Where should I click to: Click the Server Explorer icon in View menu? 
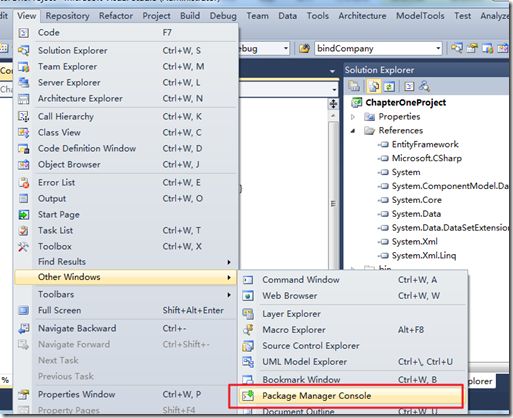click(23, 82)
